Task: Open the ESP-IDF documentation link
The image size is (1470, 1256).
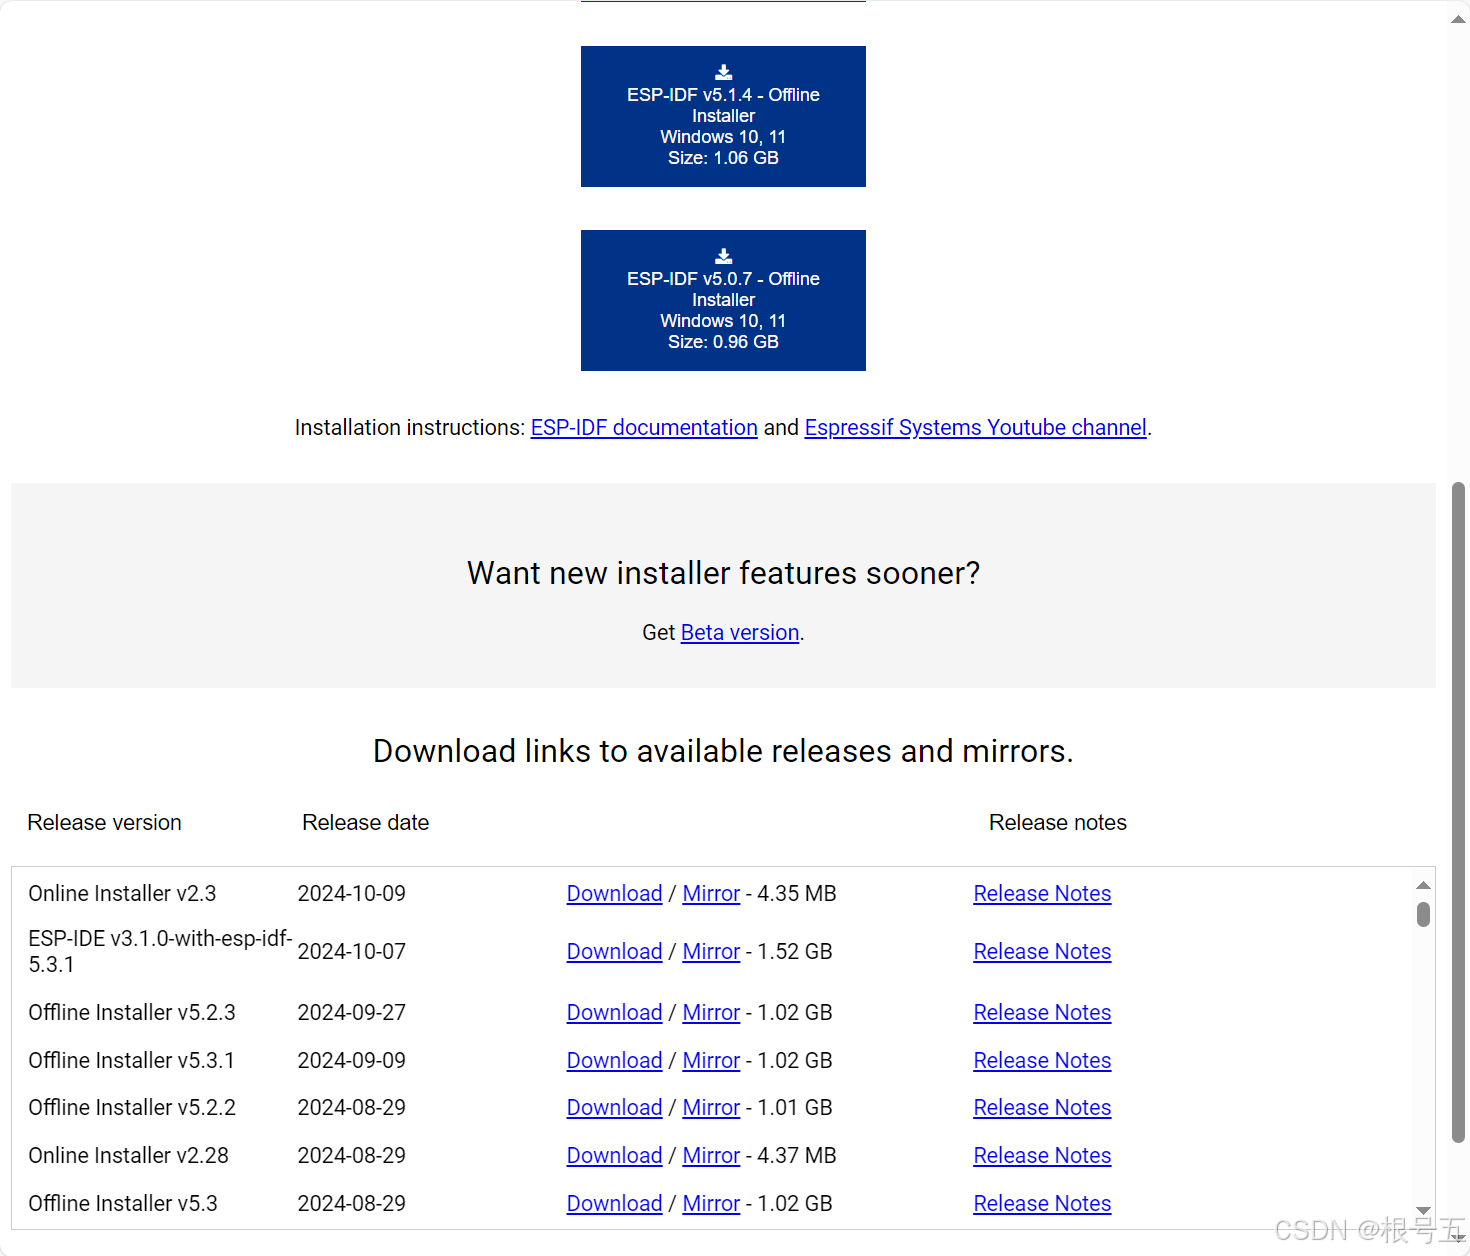Action: pos(643,427)
